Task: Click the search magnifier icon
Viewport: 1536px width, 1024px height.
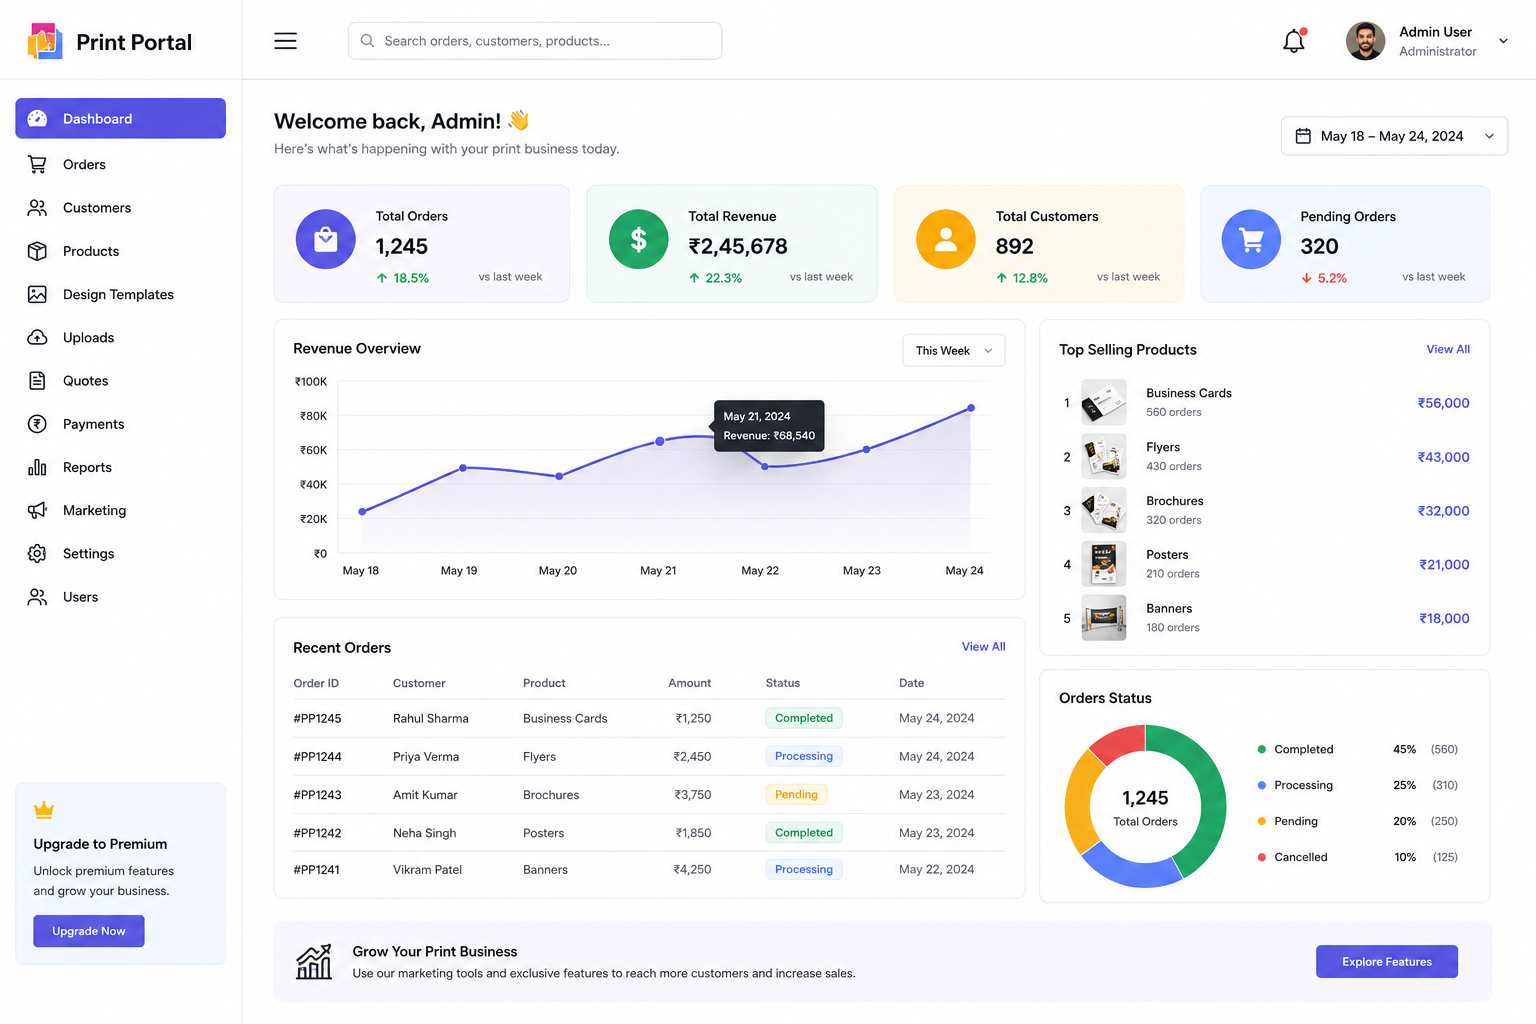Action: pyautogui.click(x=367, y=41)
